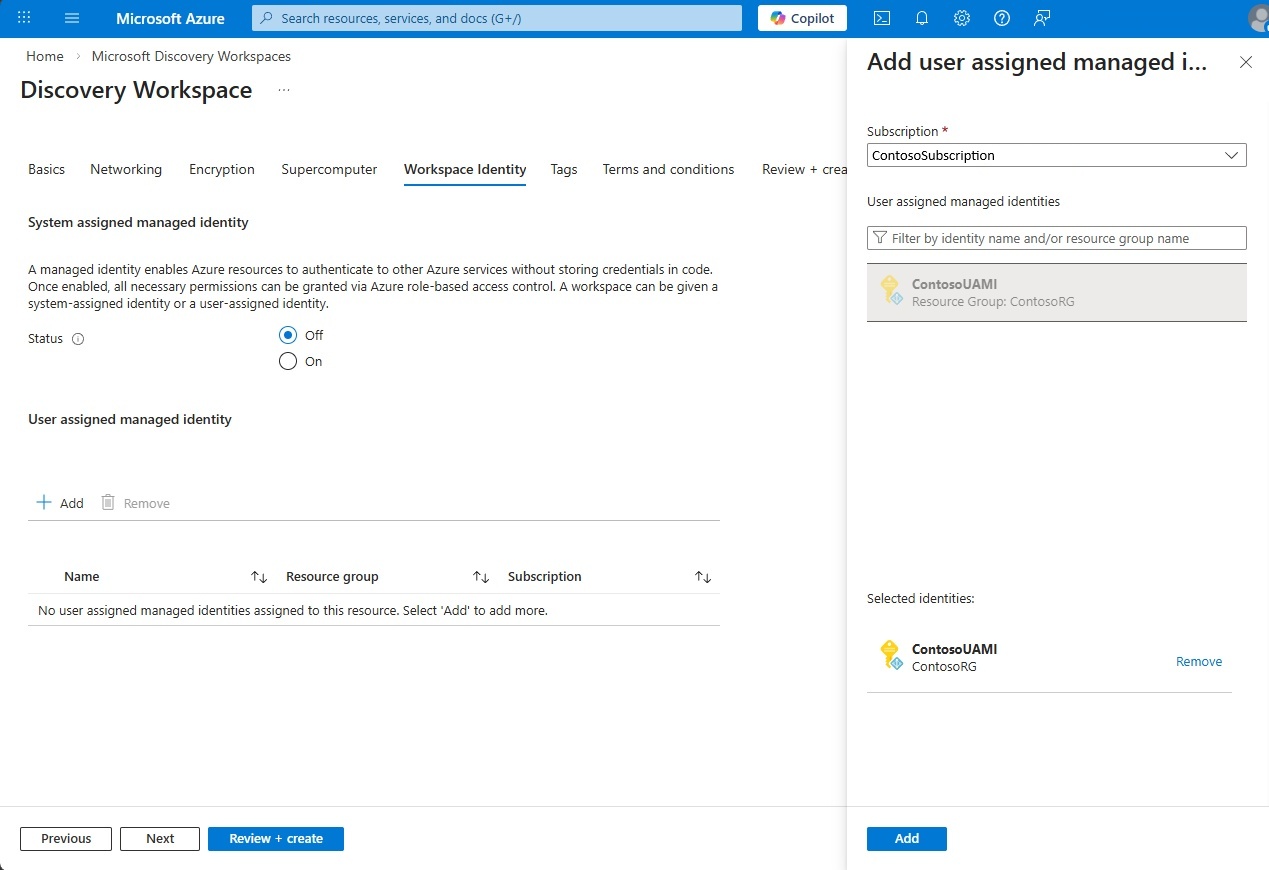This screenshot has height=870, width=1269.
Task: Click the 'Selected identities:' label
Action: [x=921, y=599]
